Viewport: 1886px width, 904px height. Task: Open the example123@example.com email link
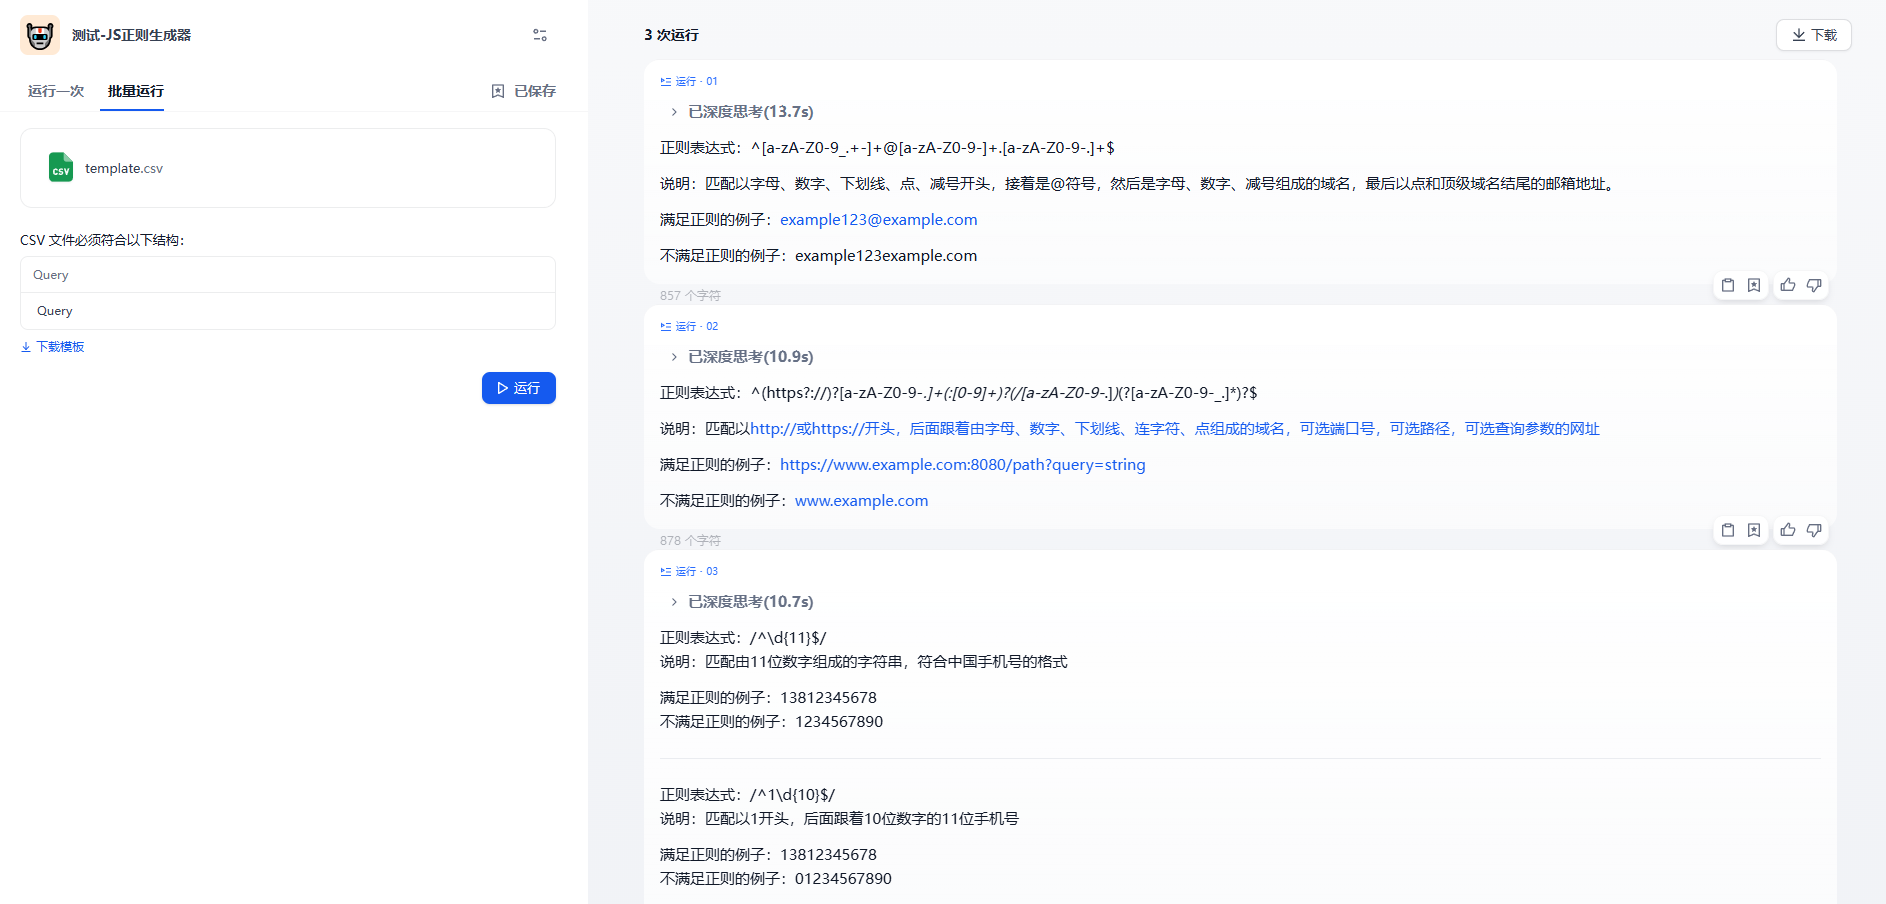[x=878, y=220]
